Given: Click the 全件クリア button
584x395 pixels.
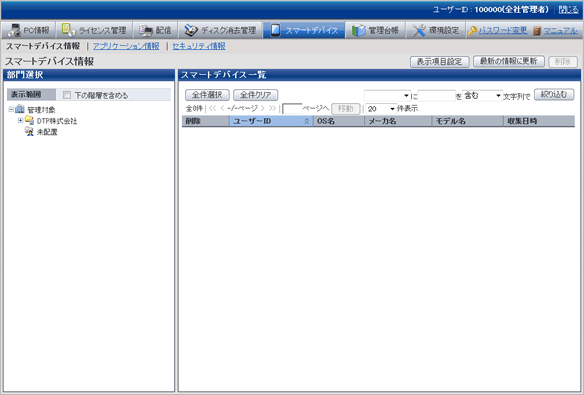Looking at the screenshot, I should [x=256, y=95].
